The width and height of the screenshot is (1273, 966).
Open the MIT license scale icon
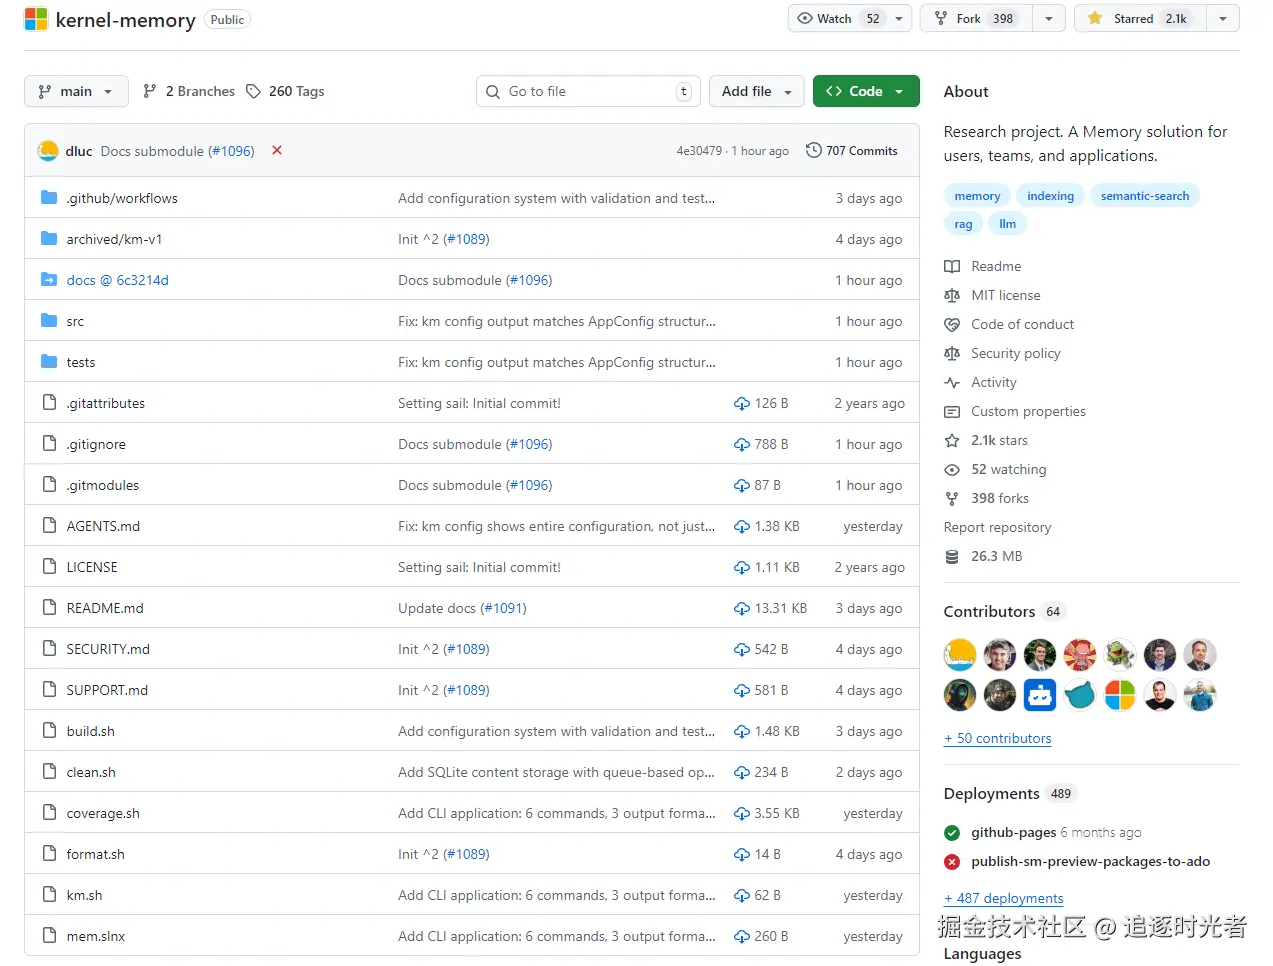pyautogui.click(x=952, y=295)
